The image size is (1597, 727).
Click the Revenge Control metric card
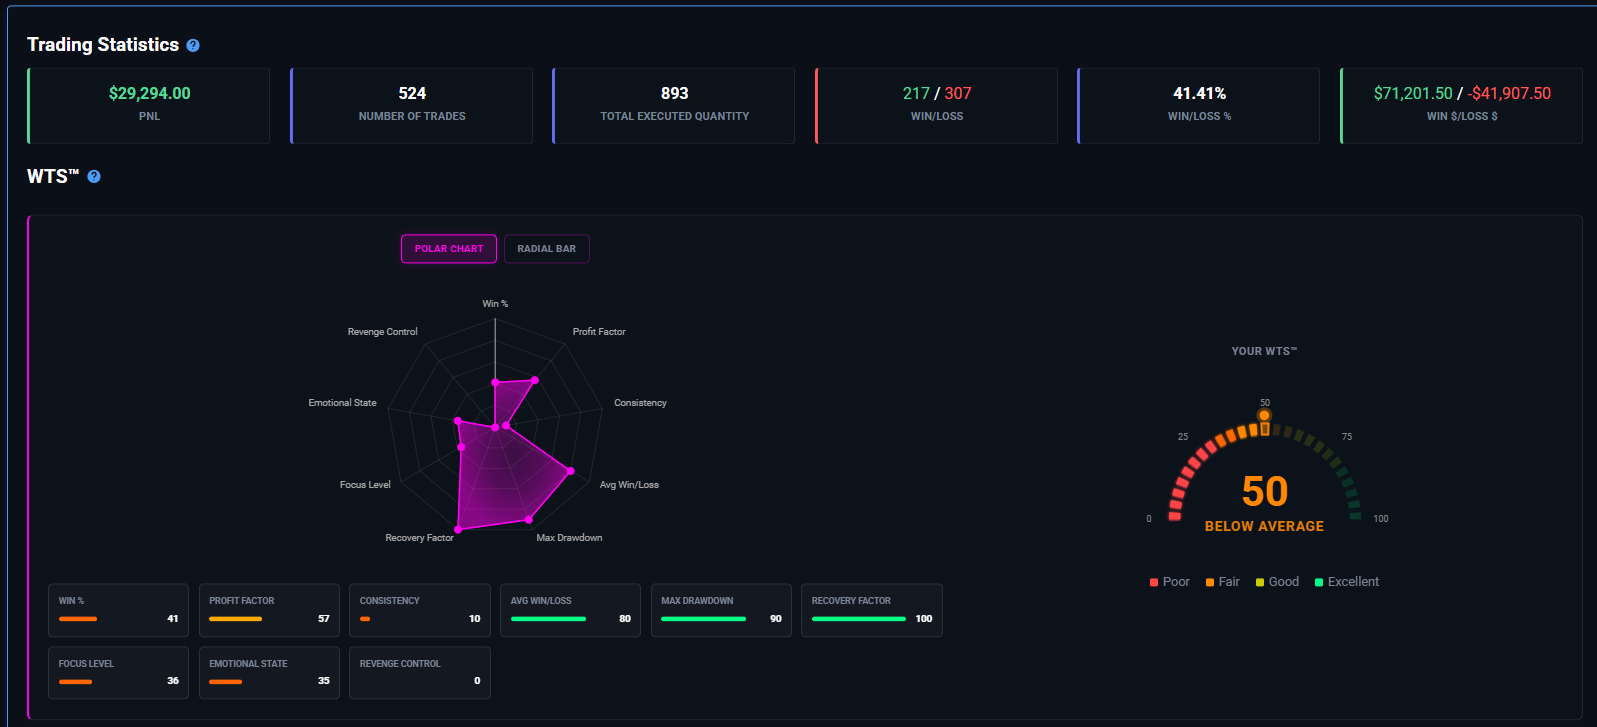click(x=419, y=672)
